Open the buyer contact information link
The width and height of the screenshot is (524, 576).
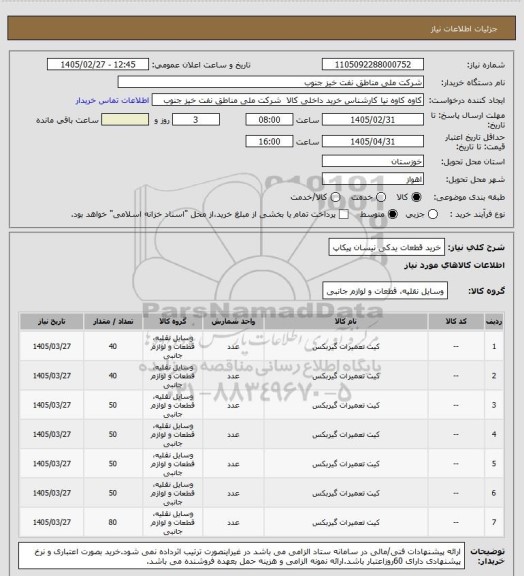click(112, 100)
